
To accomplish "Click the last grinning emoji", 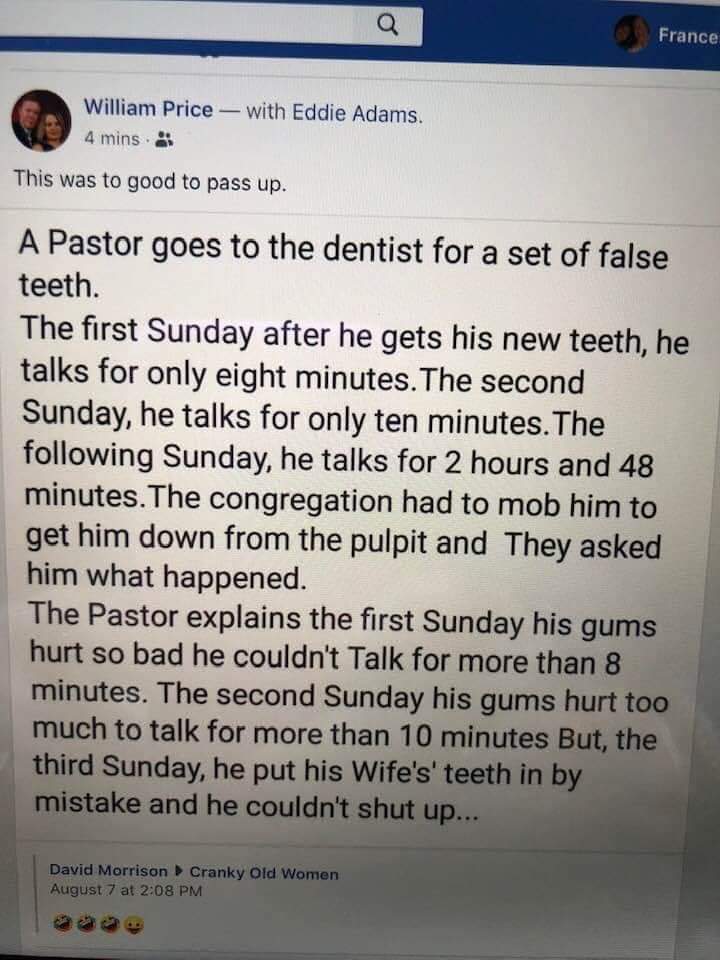I will coord(132,926).
